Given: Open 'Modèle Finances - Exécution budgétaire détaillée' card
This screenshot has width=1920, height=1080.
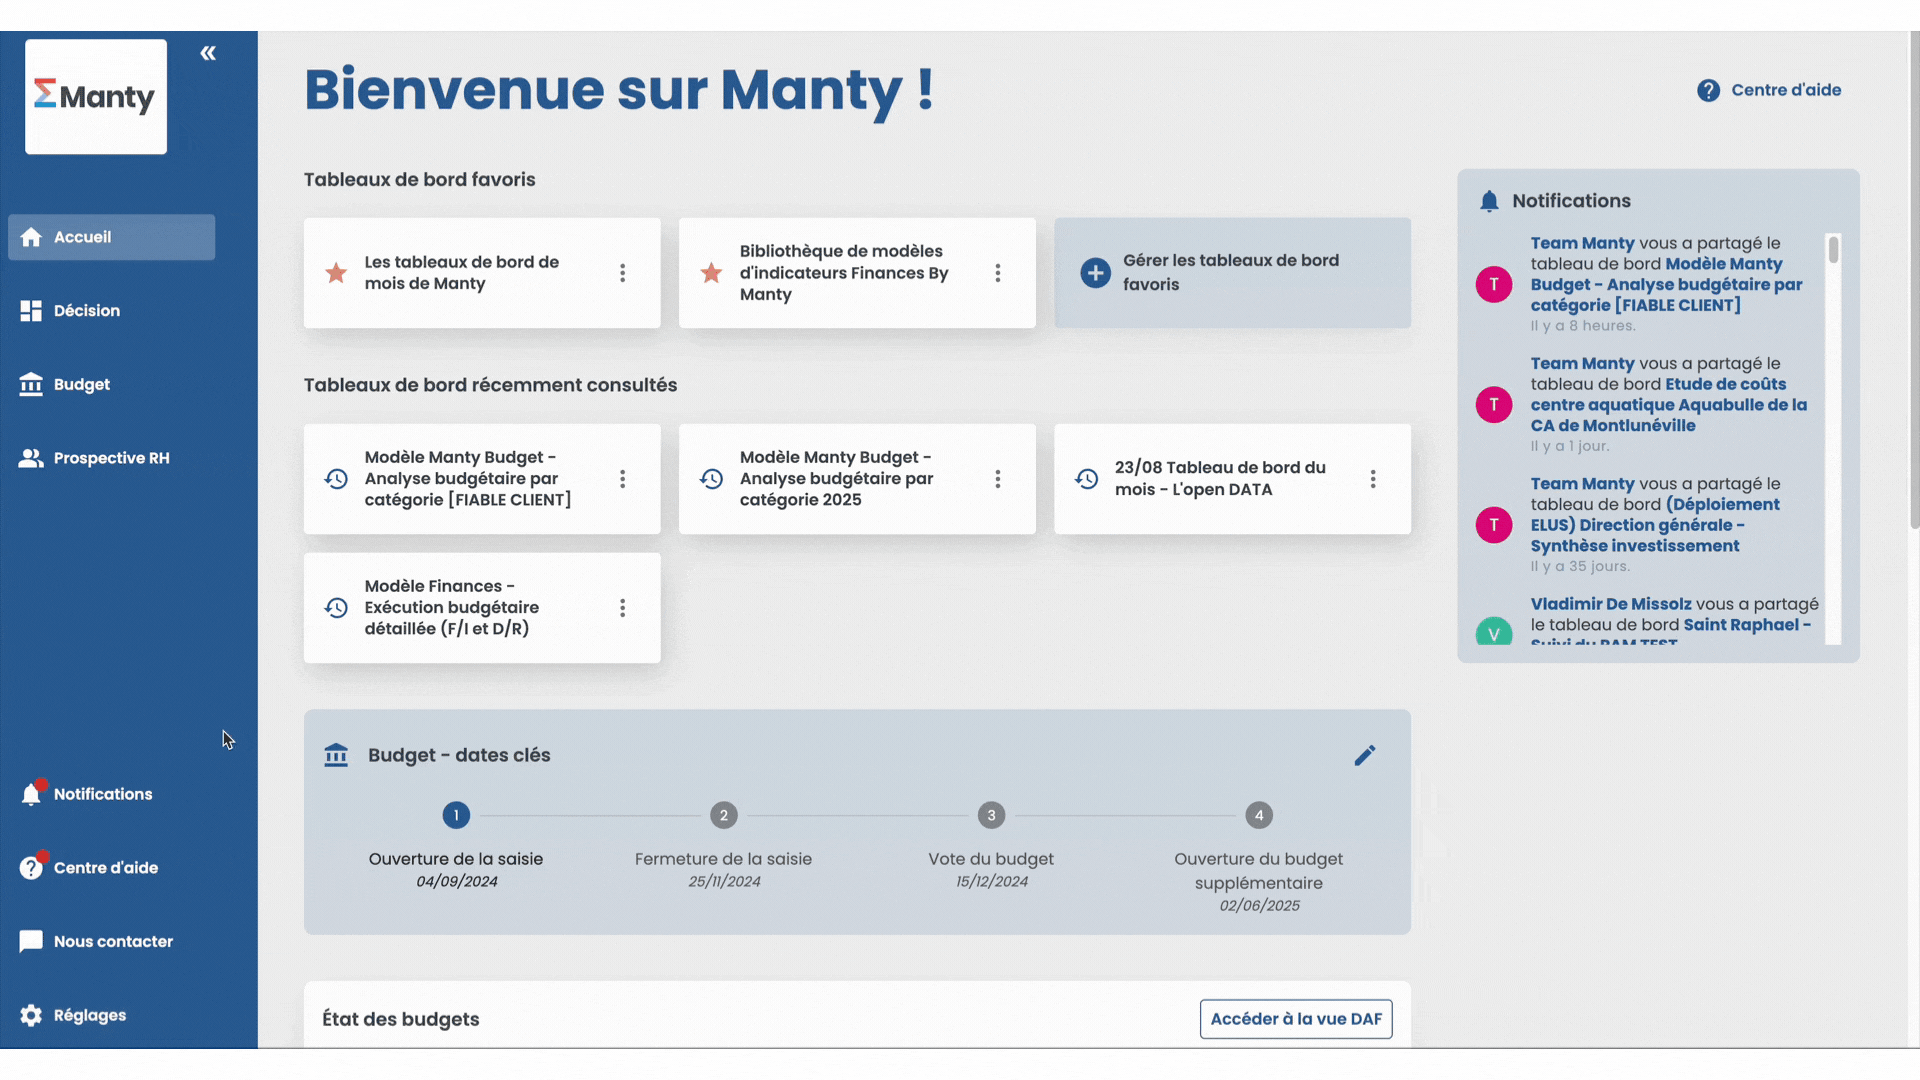Looking at the screenshot, I should pos(482,608).
